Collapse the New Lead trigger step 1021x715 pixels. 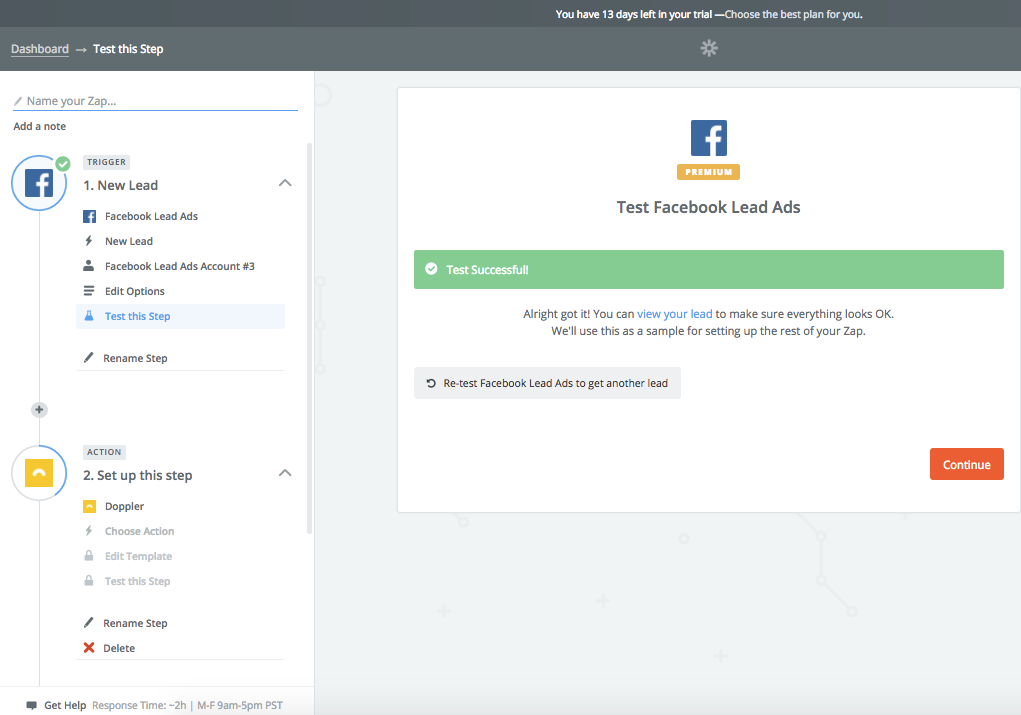coord(285,184)
